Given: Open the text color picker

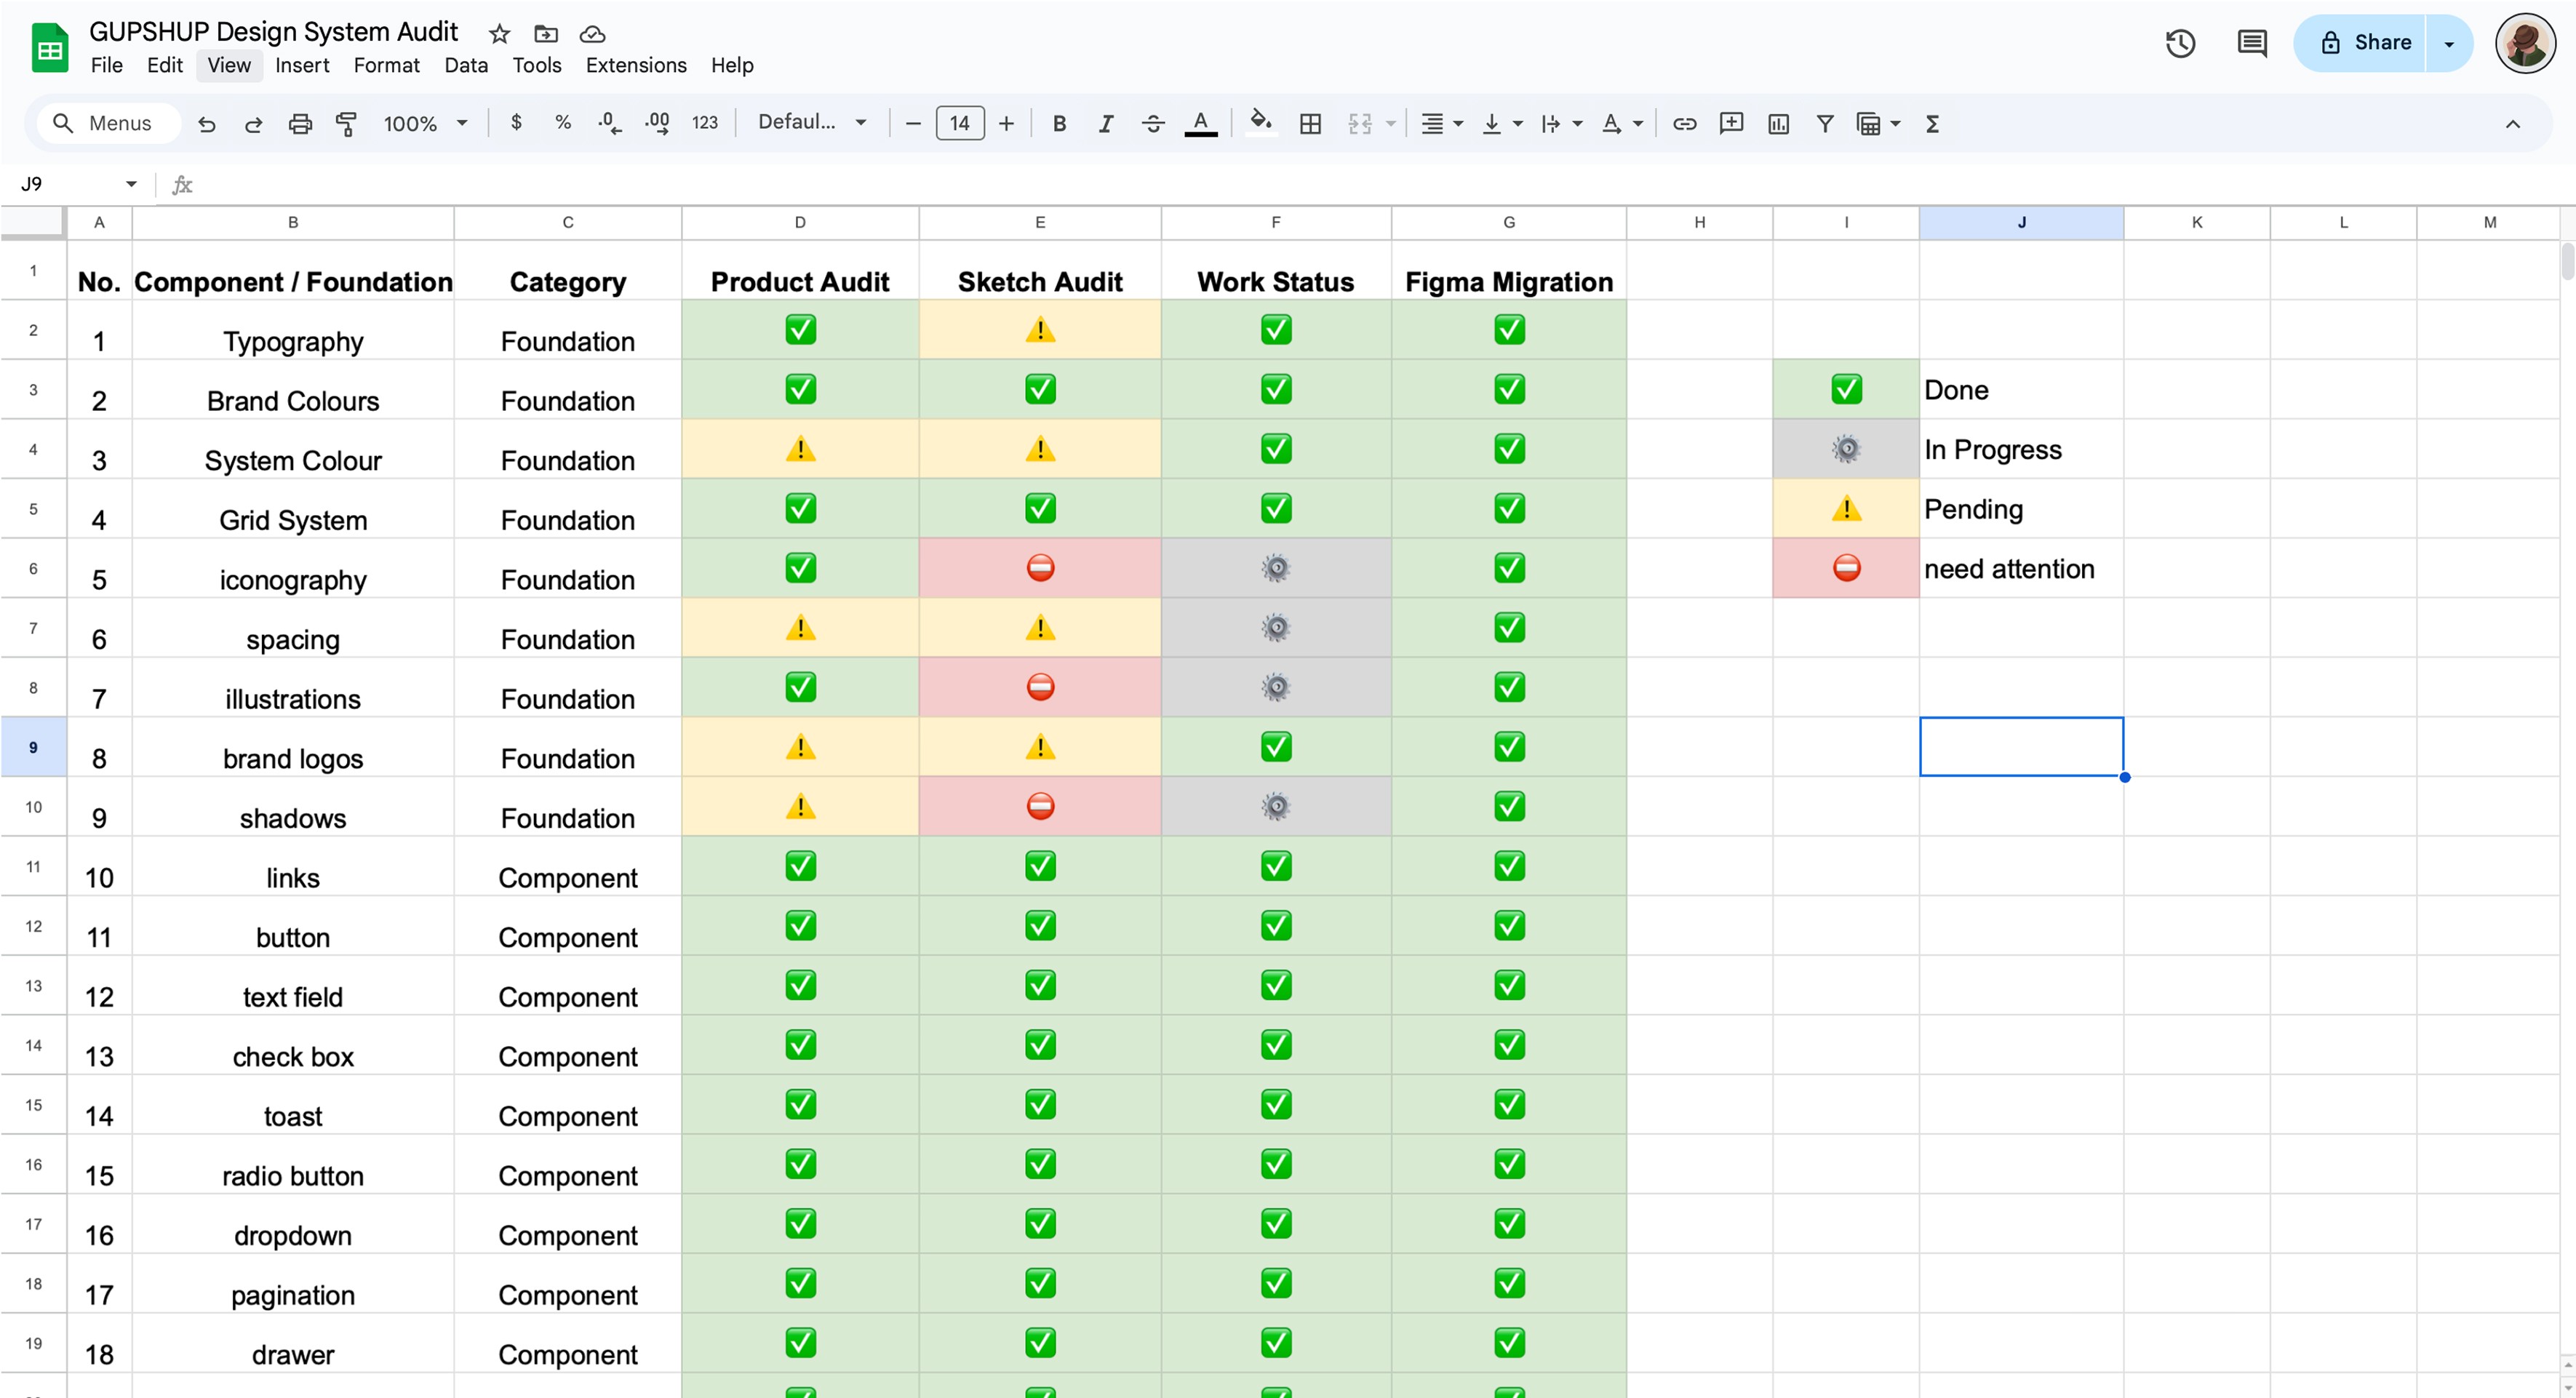Looking at the screenshot, I should 1201,124.
